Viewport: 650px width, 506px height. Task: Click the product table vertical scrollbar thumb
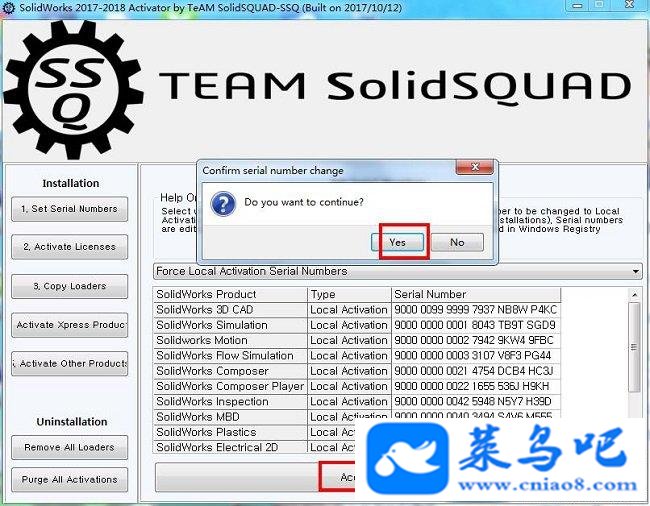[634, 347]
